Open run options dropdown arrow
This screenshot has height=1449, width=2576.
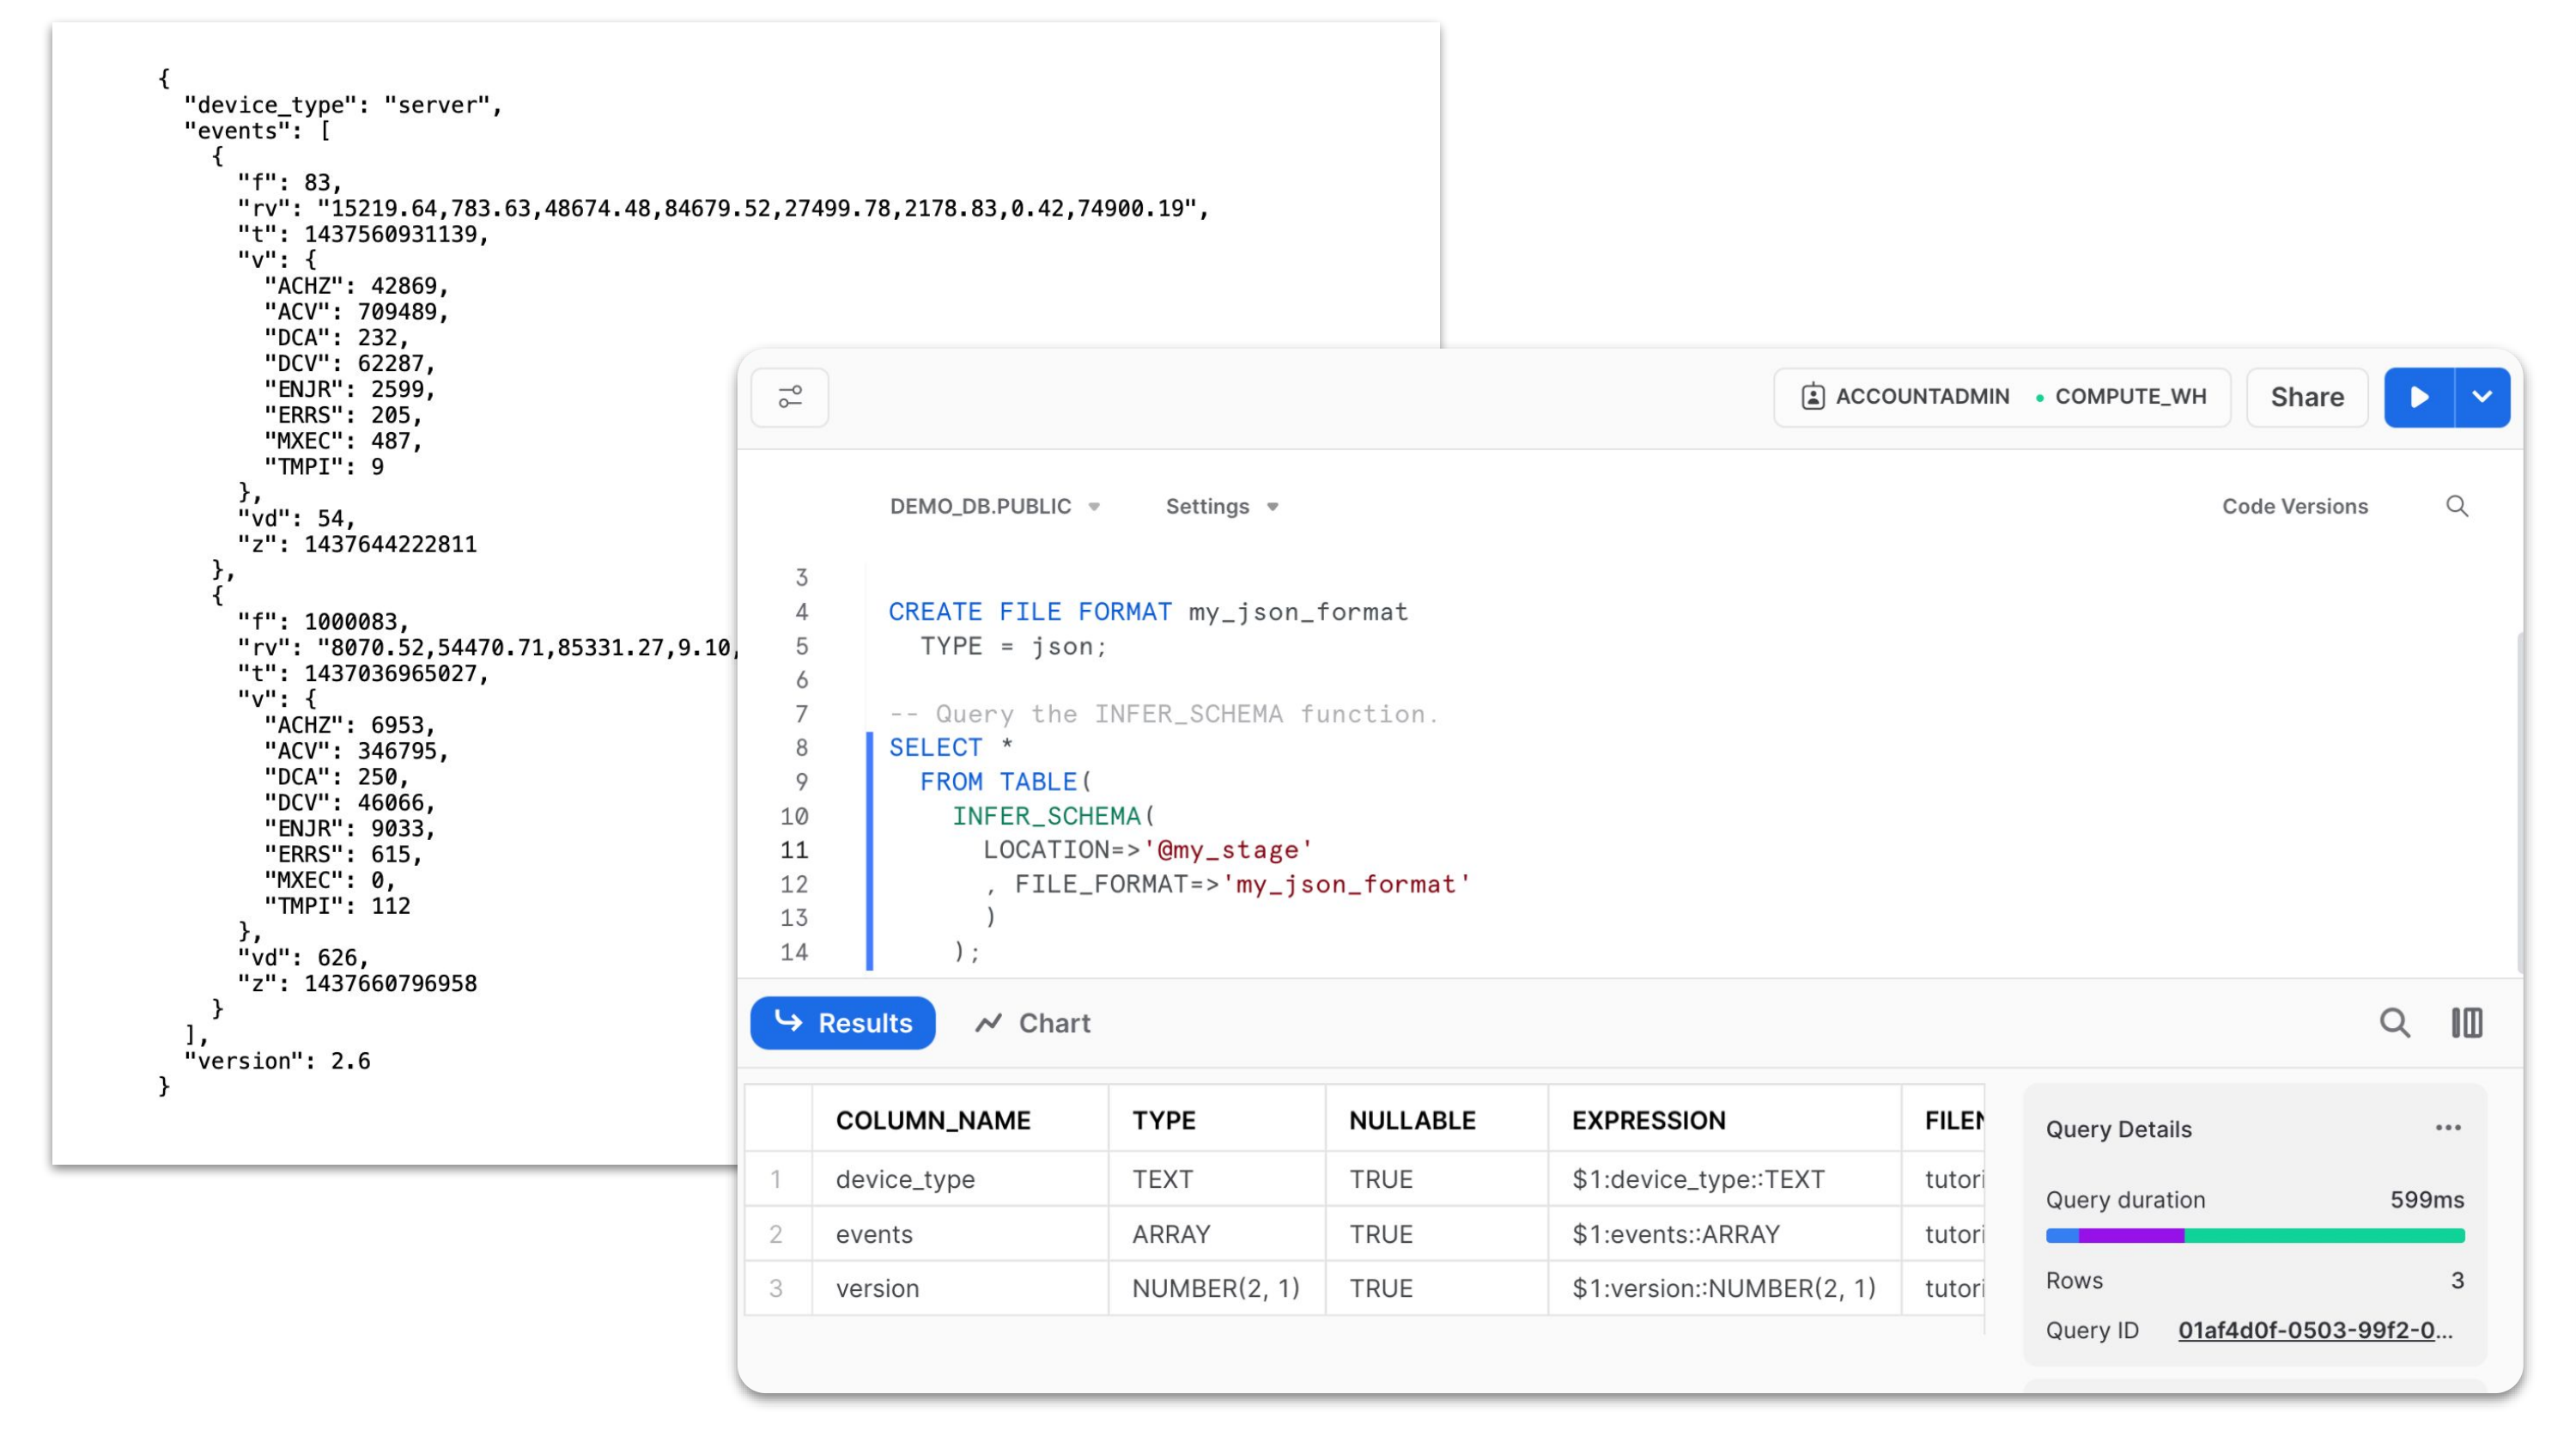coord(2482,397)
